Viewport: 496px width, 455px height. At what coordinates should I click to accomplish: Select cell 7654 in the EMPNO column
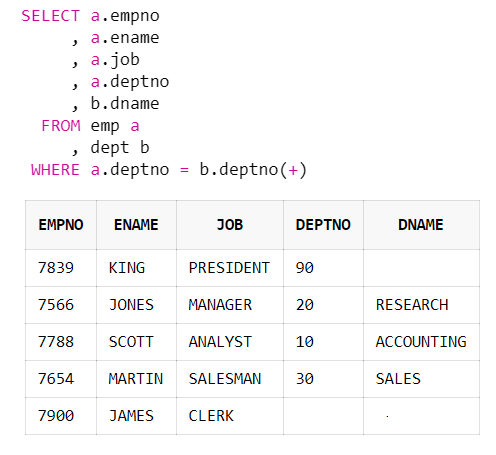coord(61,379)
